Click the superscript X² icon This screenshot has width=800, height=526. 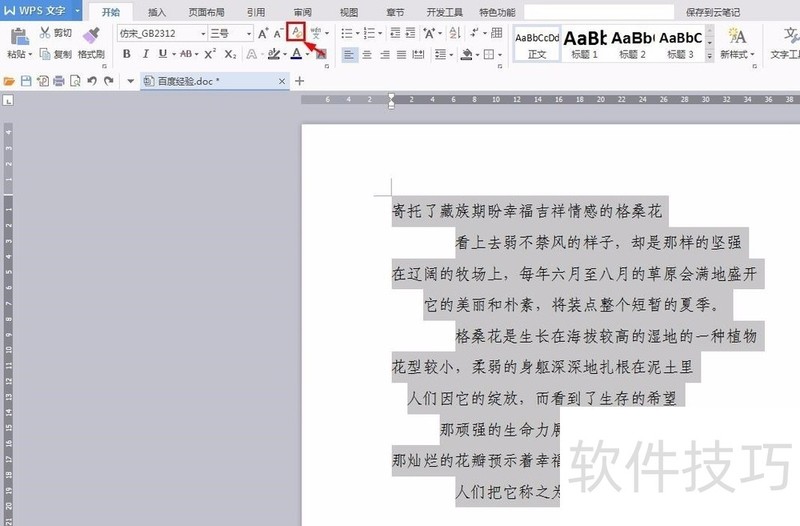click(x=209, y=54)
